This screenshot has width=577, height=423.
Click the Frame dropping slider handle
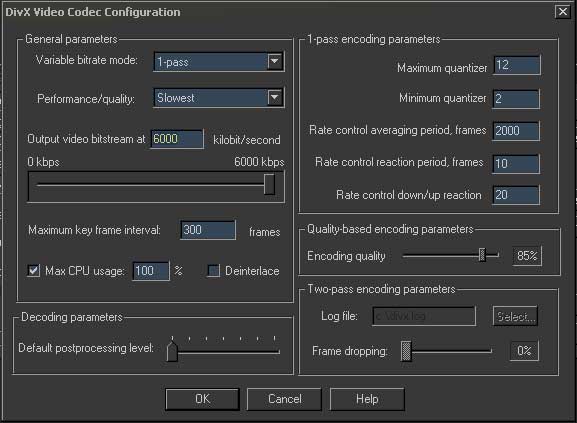(x=406, y=351)
